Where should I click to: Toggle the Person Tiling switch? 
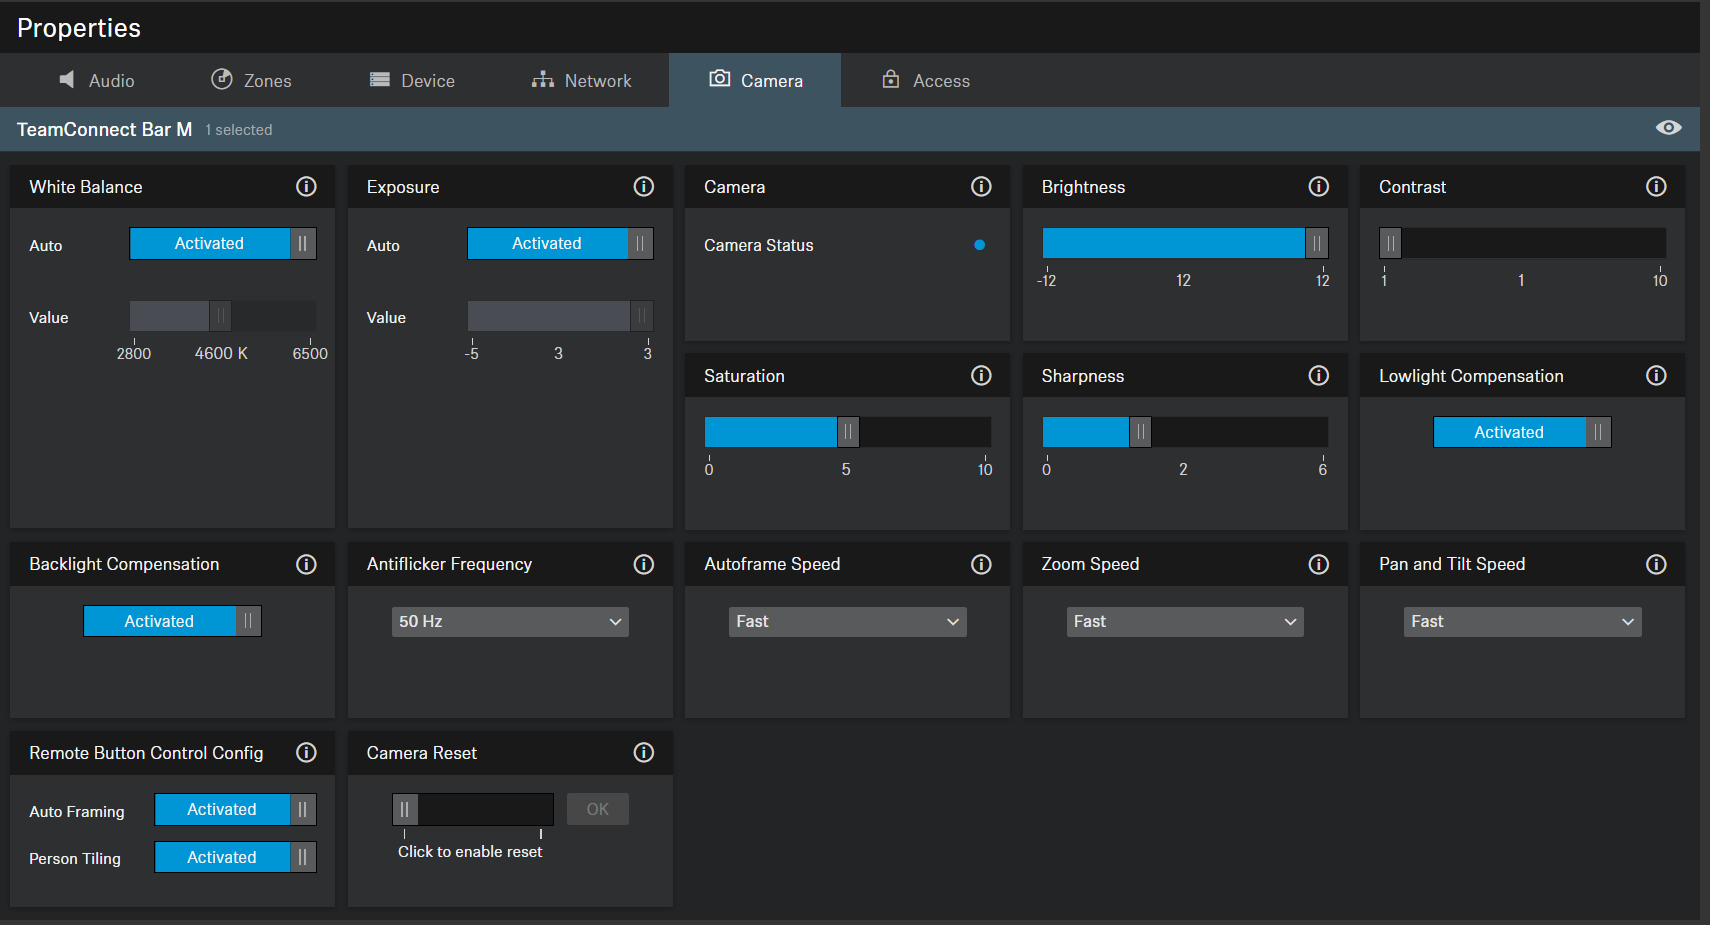tap(235, 857)
